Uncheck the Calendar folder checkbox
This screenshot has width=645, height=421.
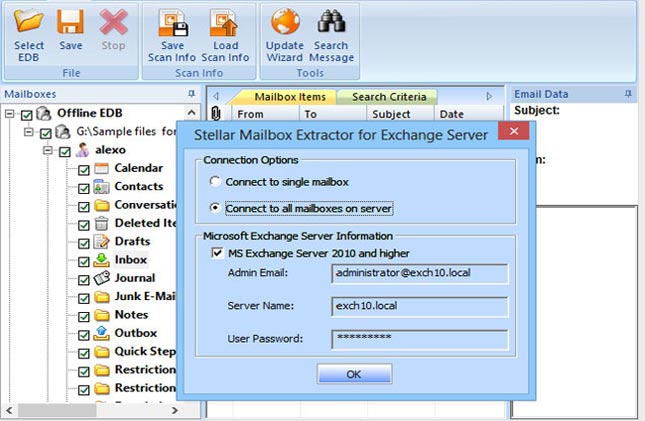[84, 170]
